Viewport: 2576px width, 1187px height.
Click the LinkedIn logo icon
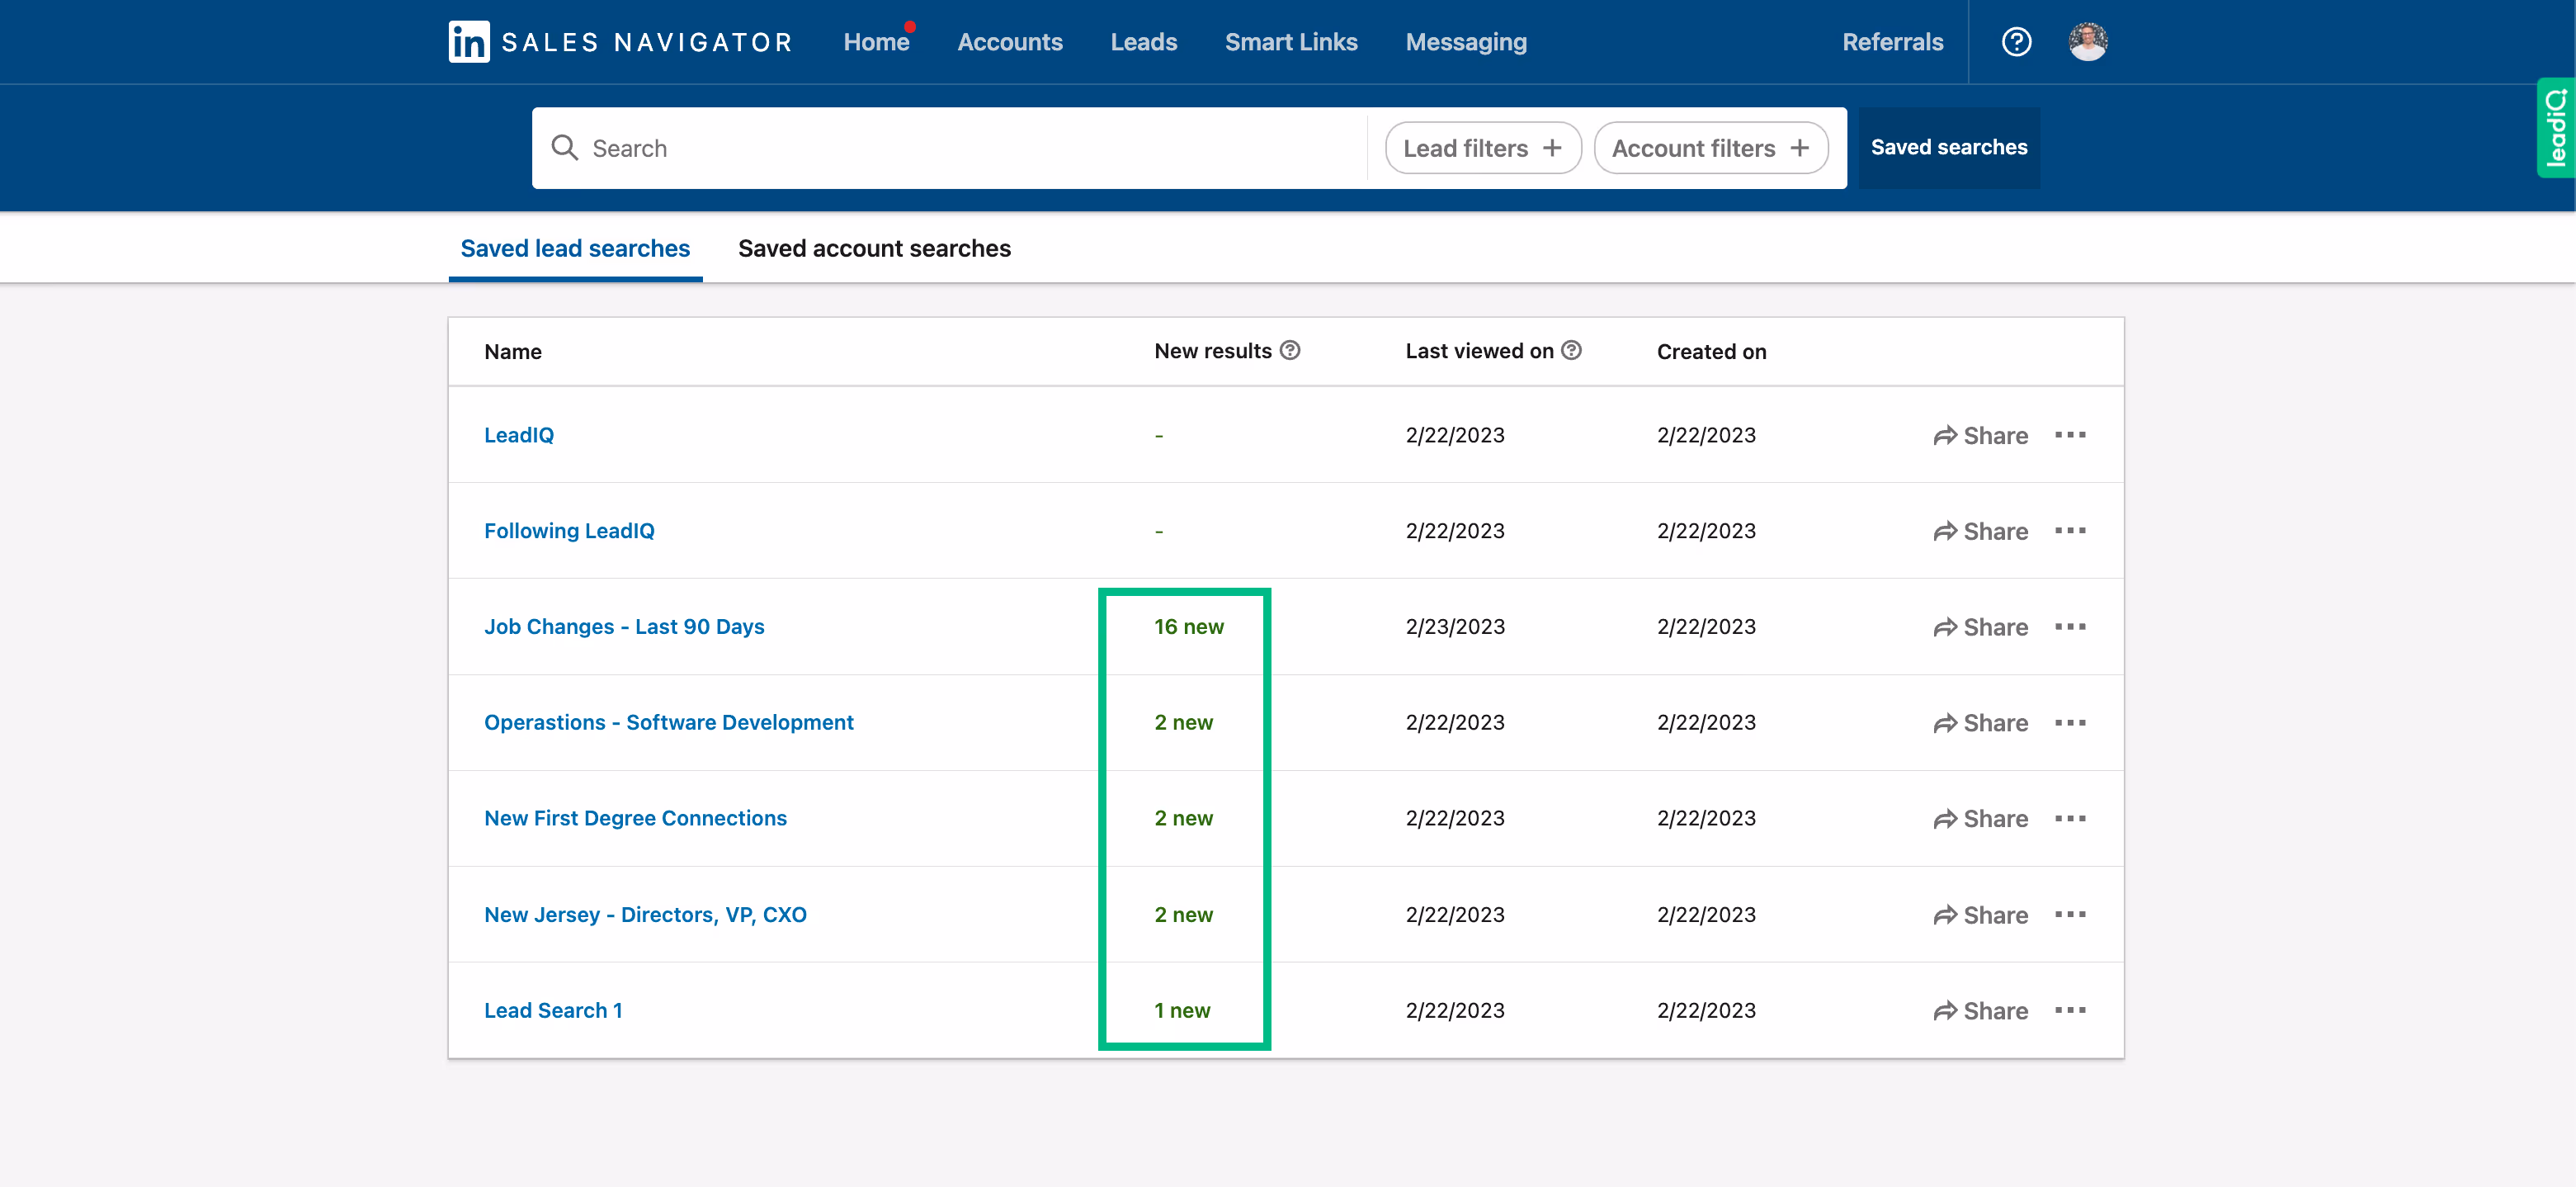click(468, 42)
